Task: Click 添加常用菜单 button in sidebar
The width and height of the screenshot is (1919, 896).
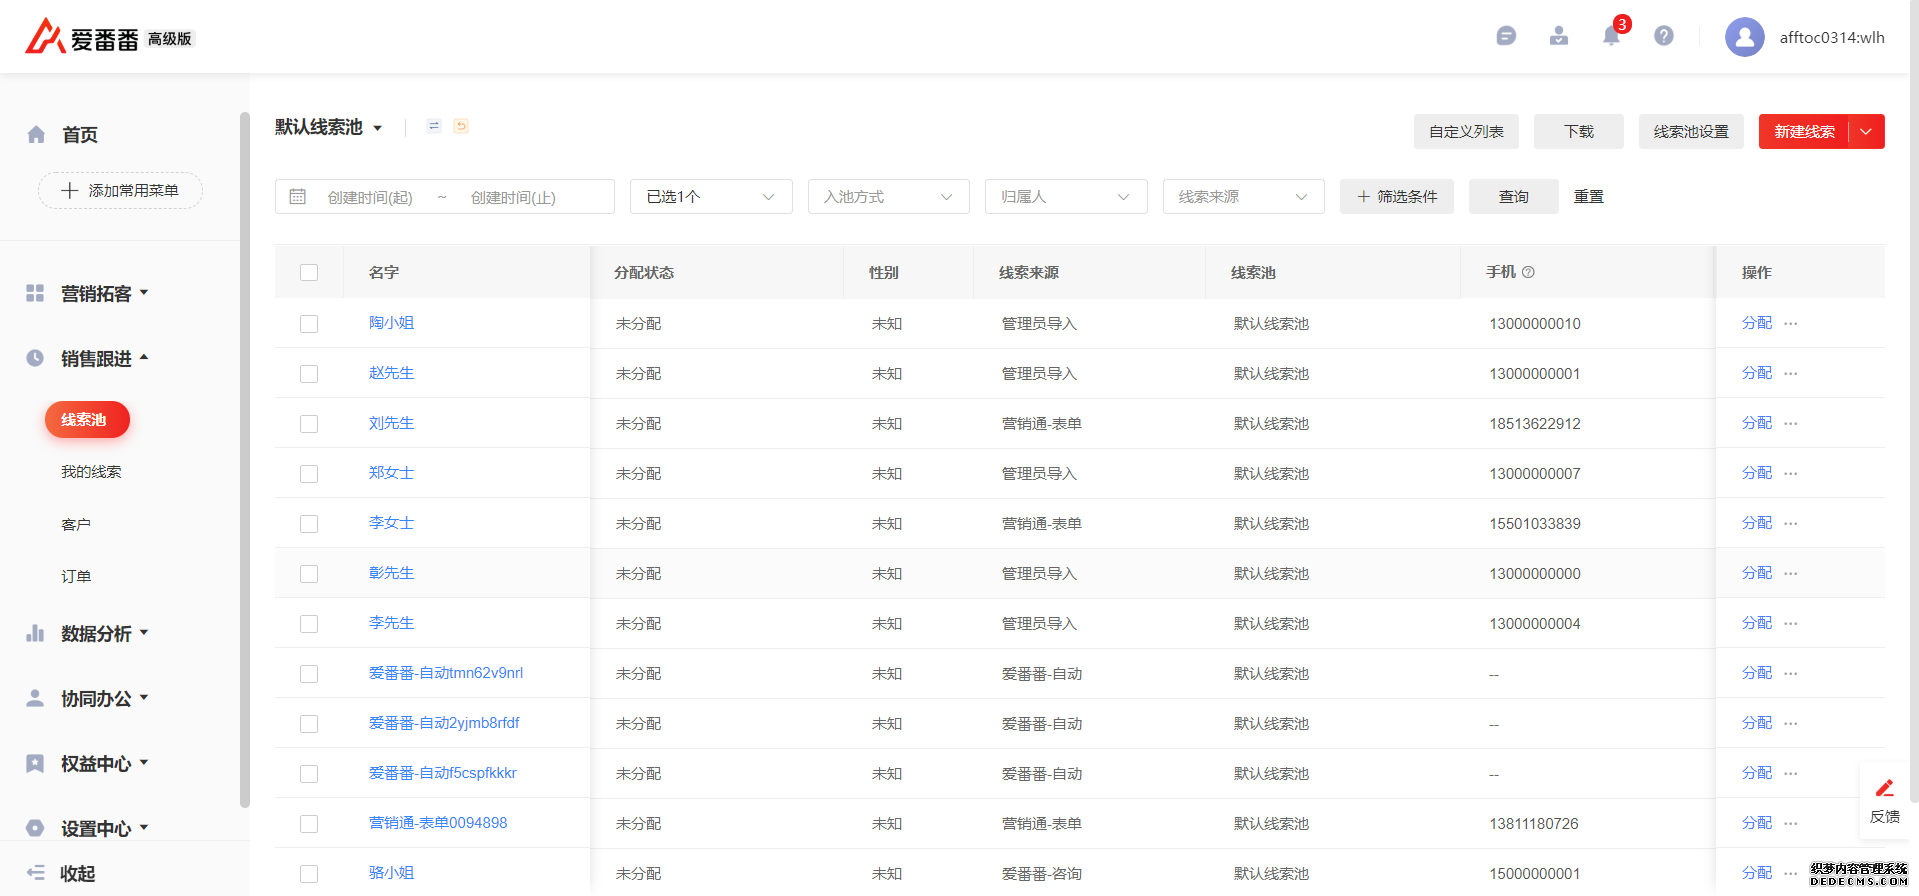Action: pos(120,190)
